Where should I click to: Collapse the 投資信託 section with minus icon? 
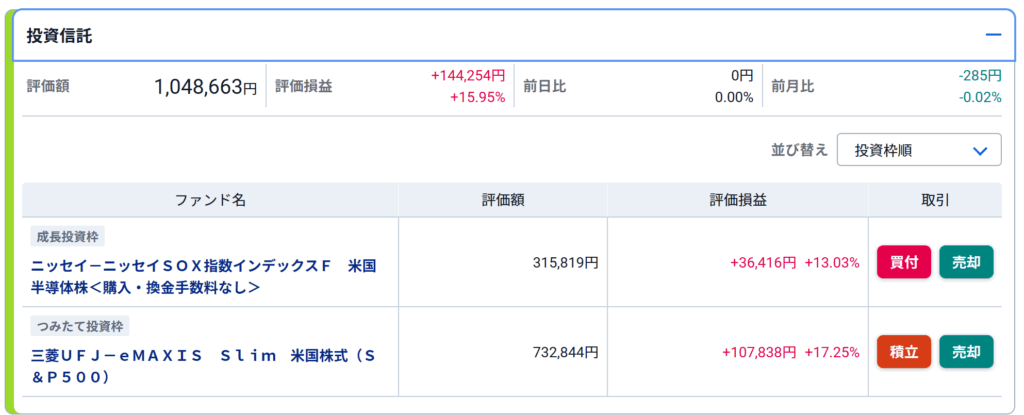(993, 35)
